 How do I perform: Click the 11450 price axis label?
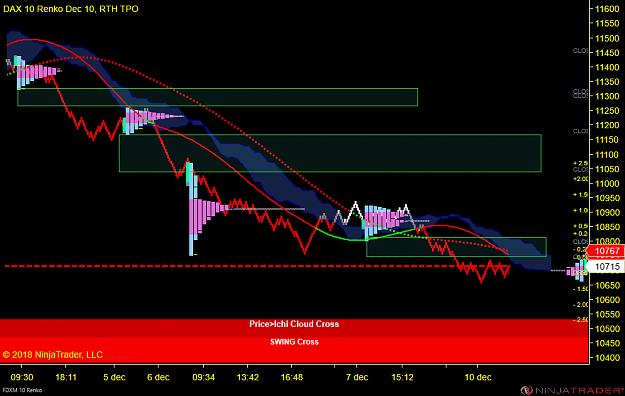(607, 53)
